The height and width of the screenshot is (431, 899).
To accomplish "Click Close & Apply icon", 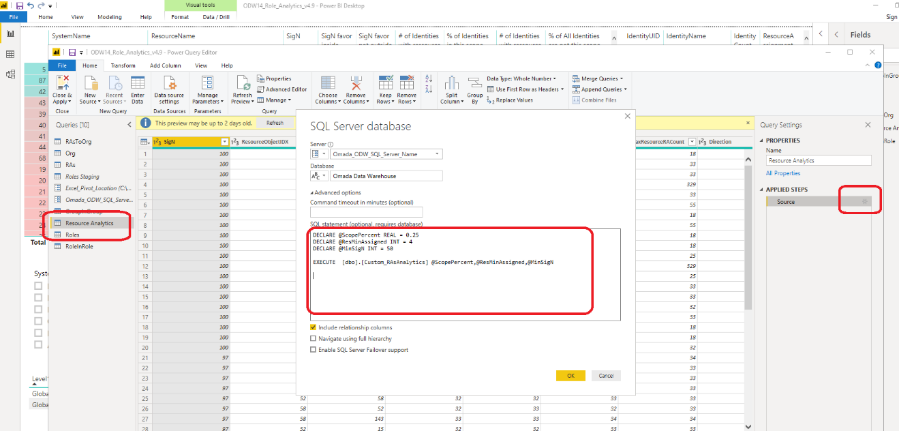I will coord(62,83).
